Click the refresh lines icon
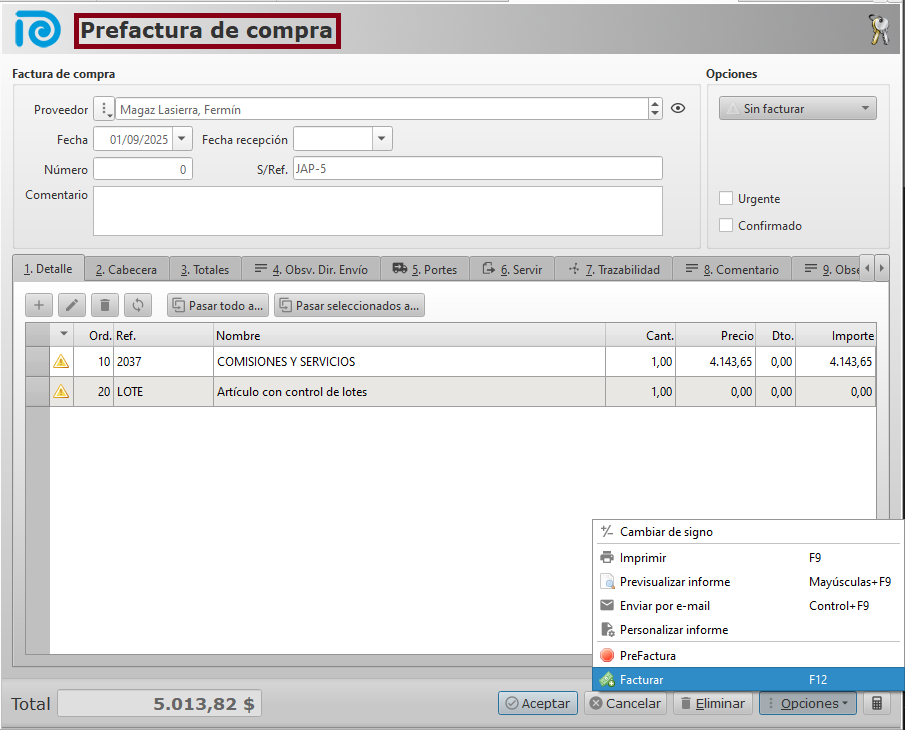Screen dimensions: 905x730 pos(137,305)
